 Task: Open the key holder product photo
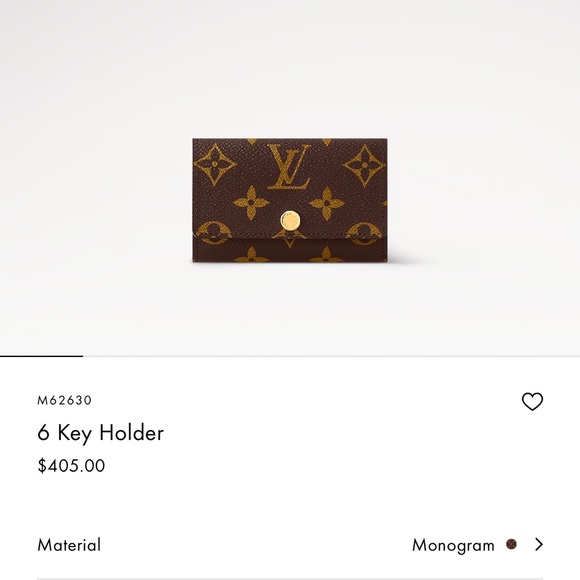[x=290, y=200]
